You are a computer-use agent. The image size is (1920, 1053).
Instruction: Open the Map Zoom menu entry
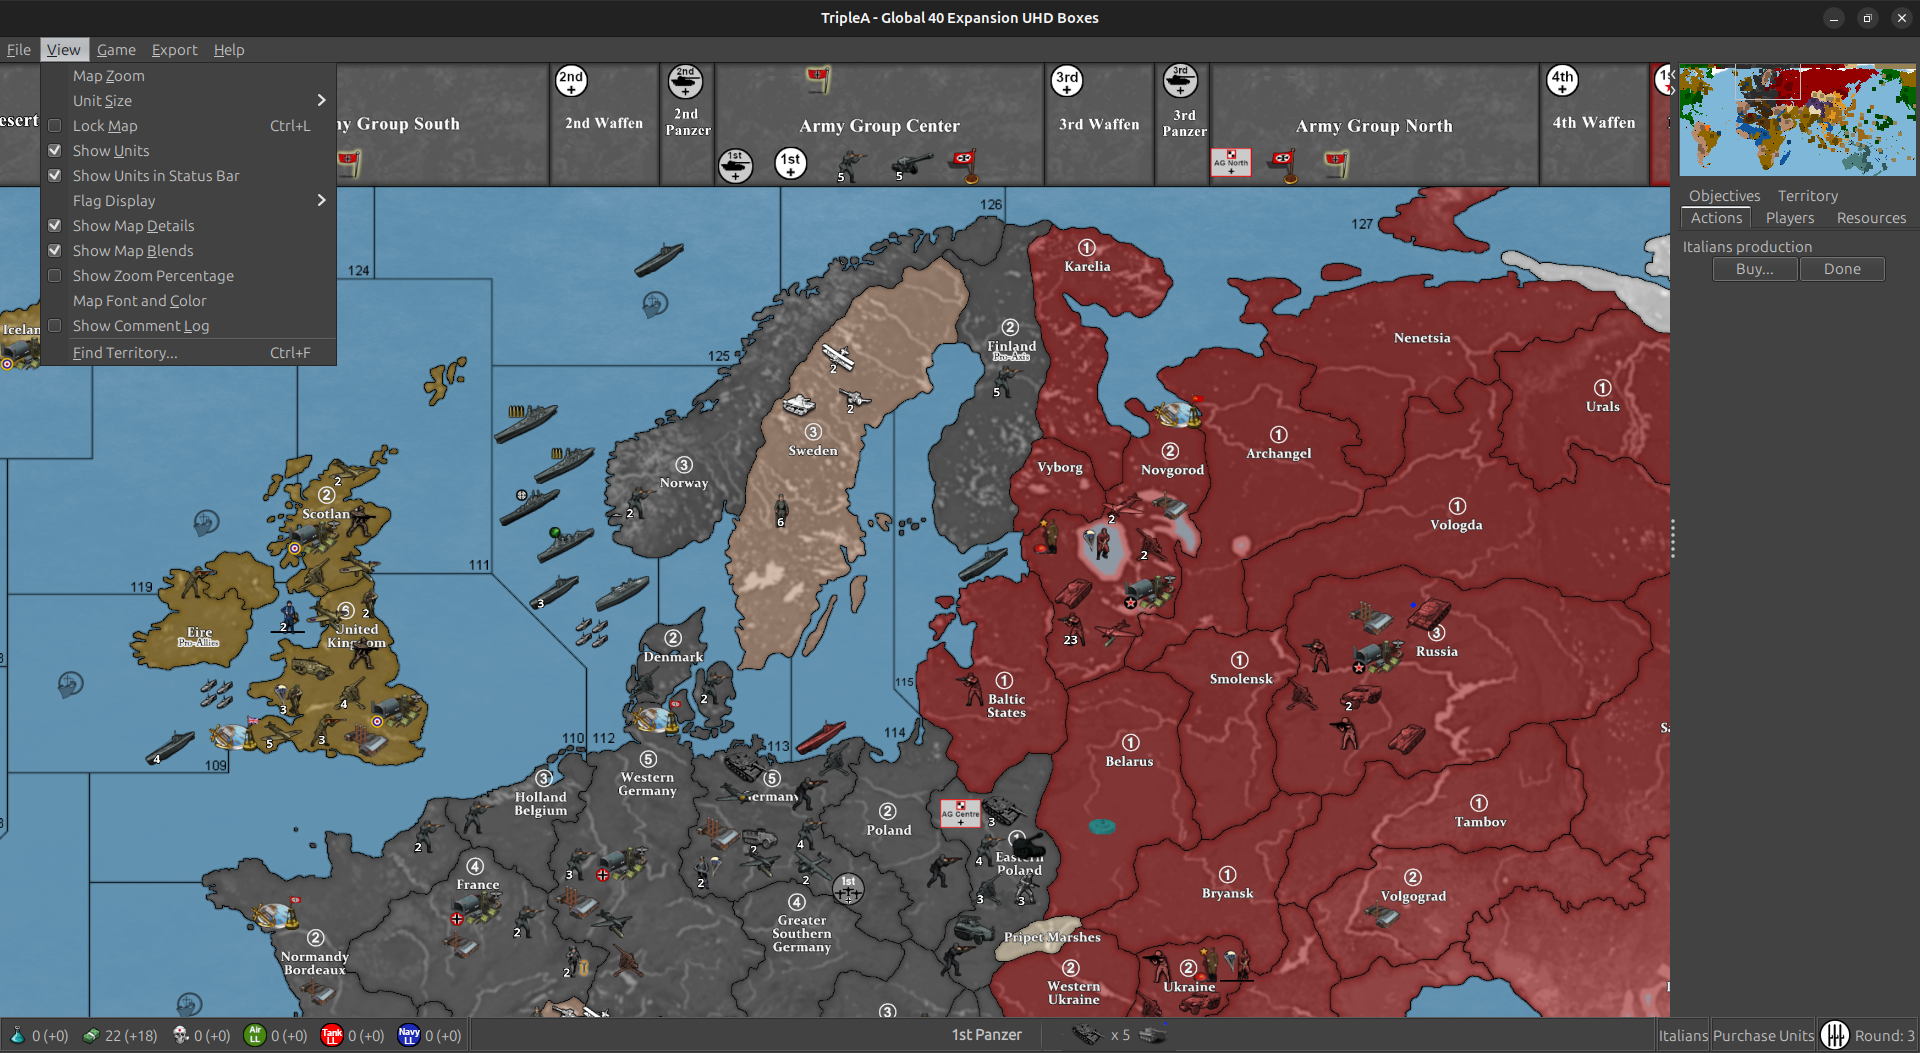tap(109, 75)
